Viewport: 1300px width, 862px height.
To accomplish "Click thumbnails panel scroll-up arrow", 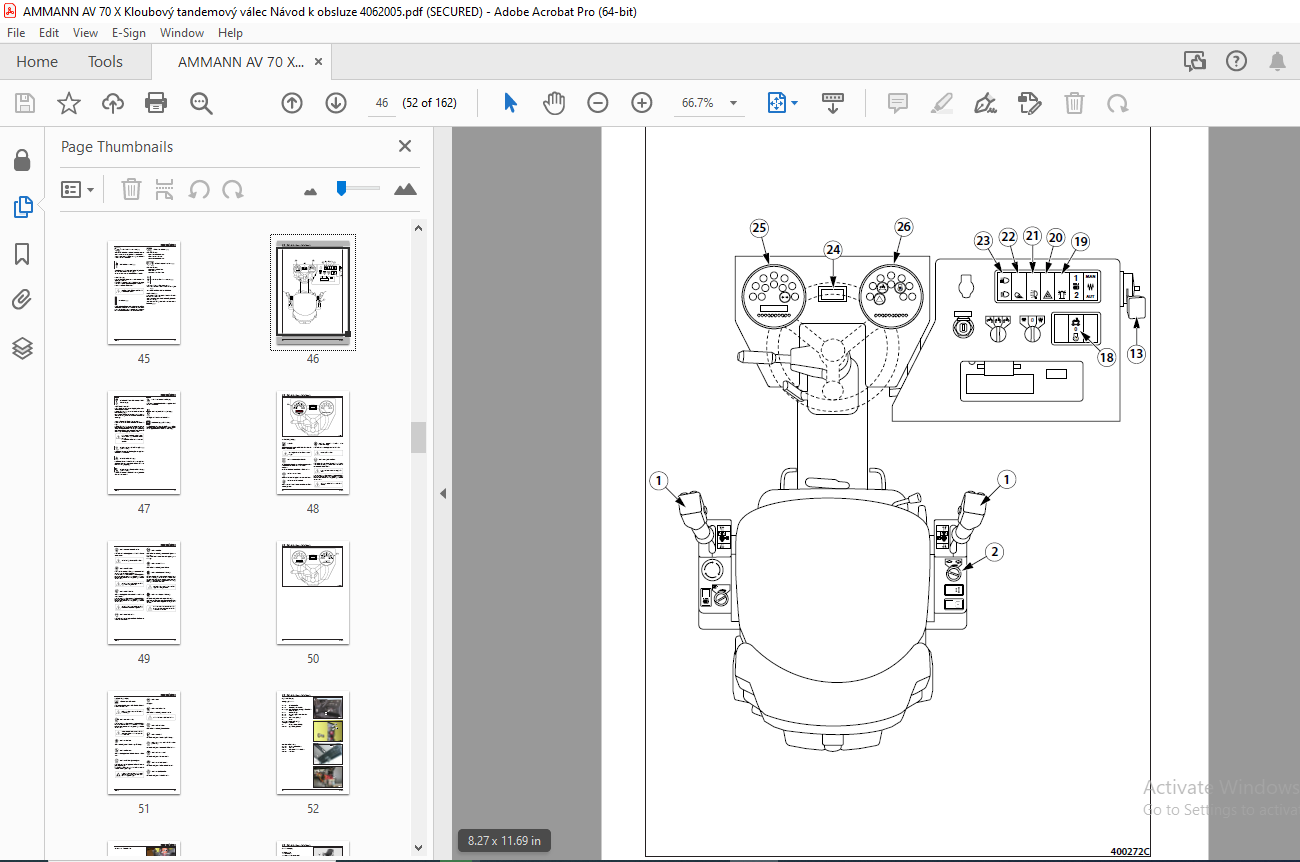I will click(x=419, y=228).
